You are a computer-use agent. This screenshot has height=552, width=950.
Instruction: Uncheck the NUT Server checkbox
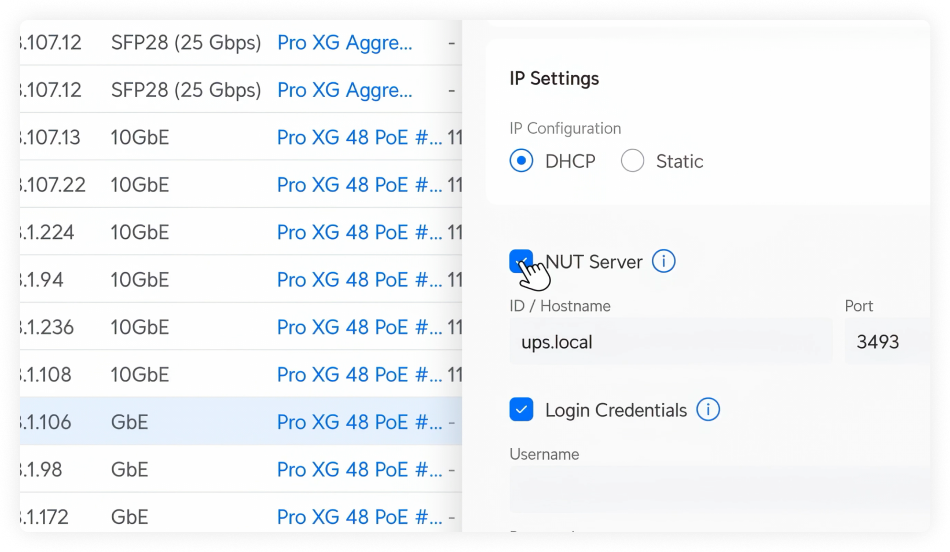[x=520, y=262]
